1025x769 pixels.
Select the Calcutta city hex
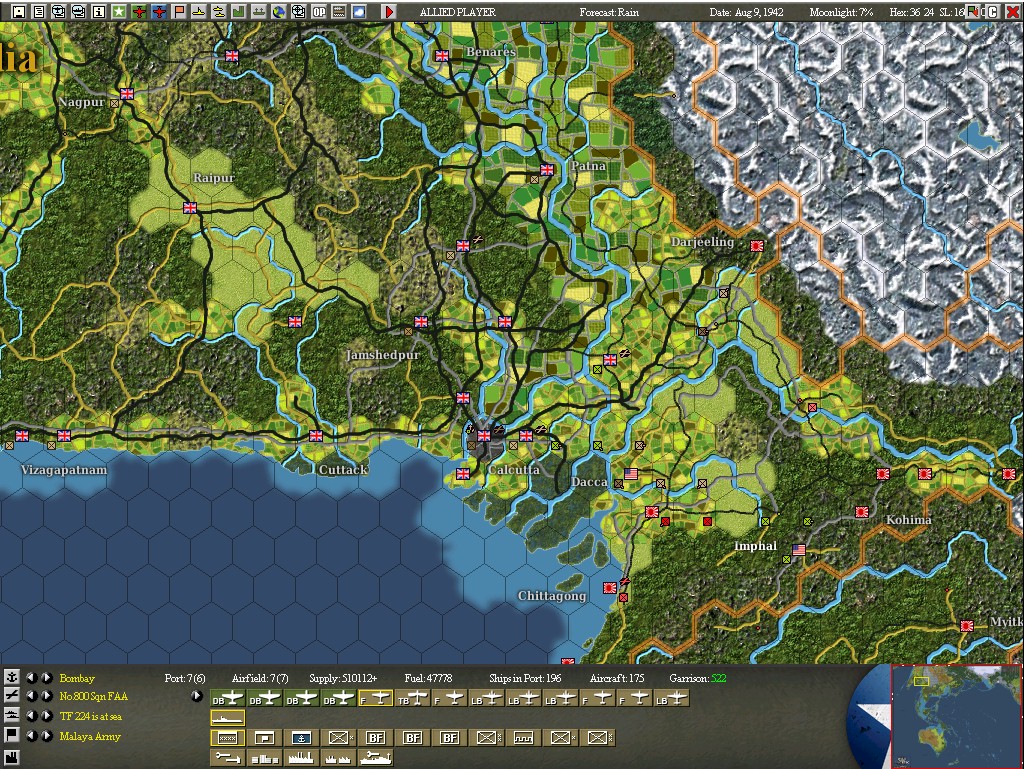tap(484, 436)
